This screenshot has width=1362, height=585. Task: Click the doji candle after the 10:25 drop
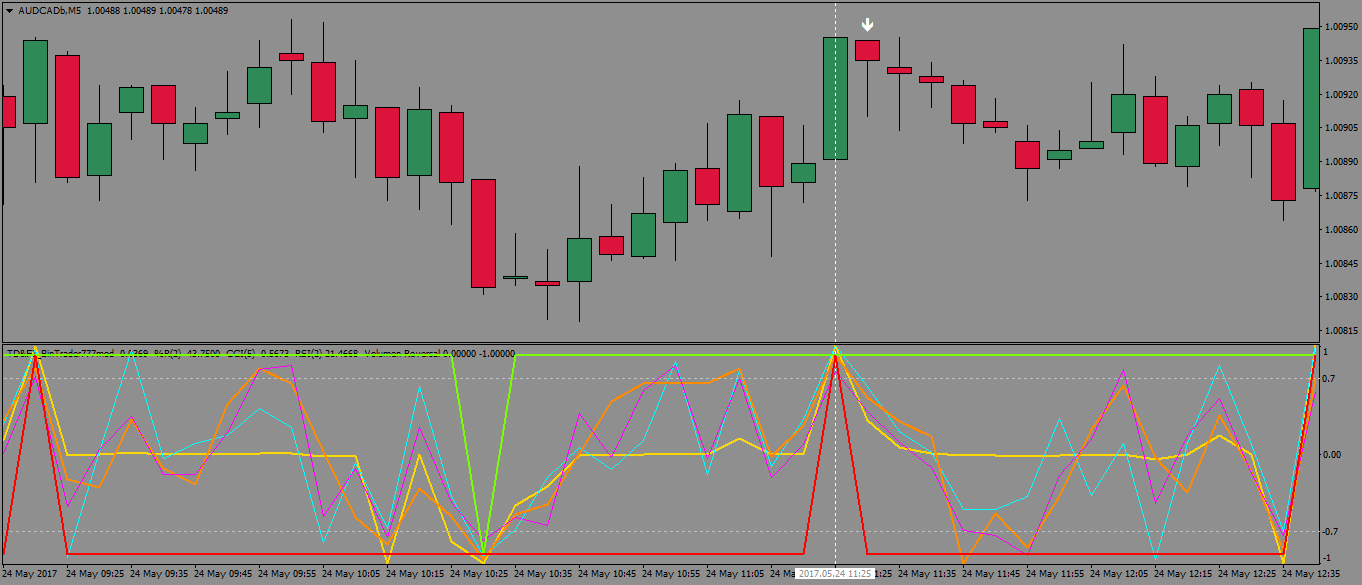tap(515, 277)
